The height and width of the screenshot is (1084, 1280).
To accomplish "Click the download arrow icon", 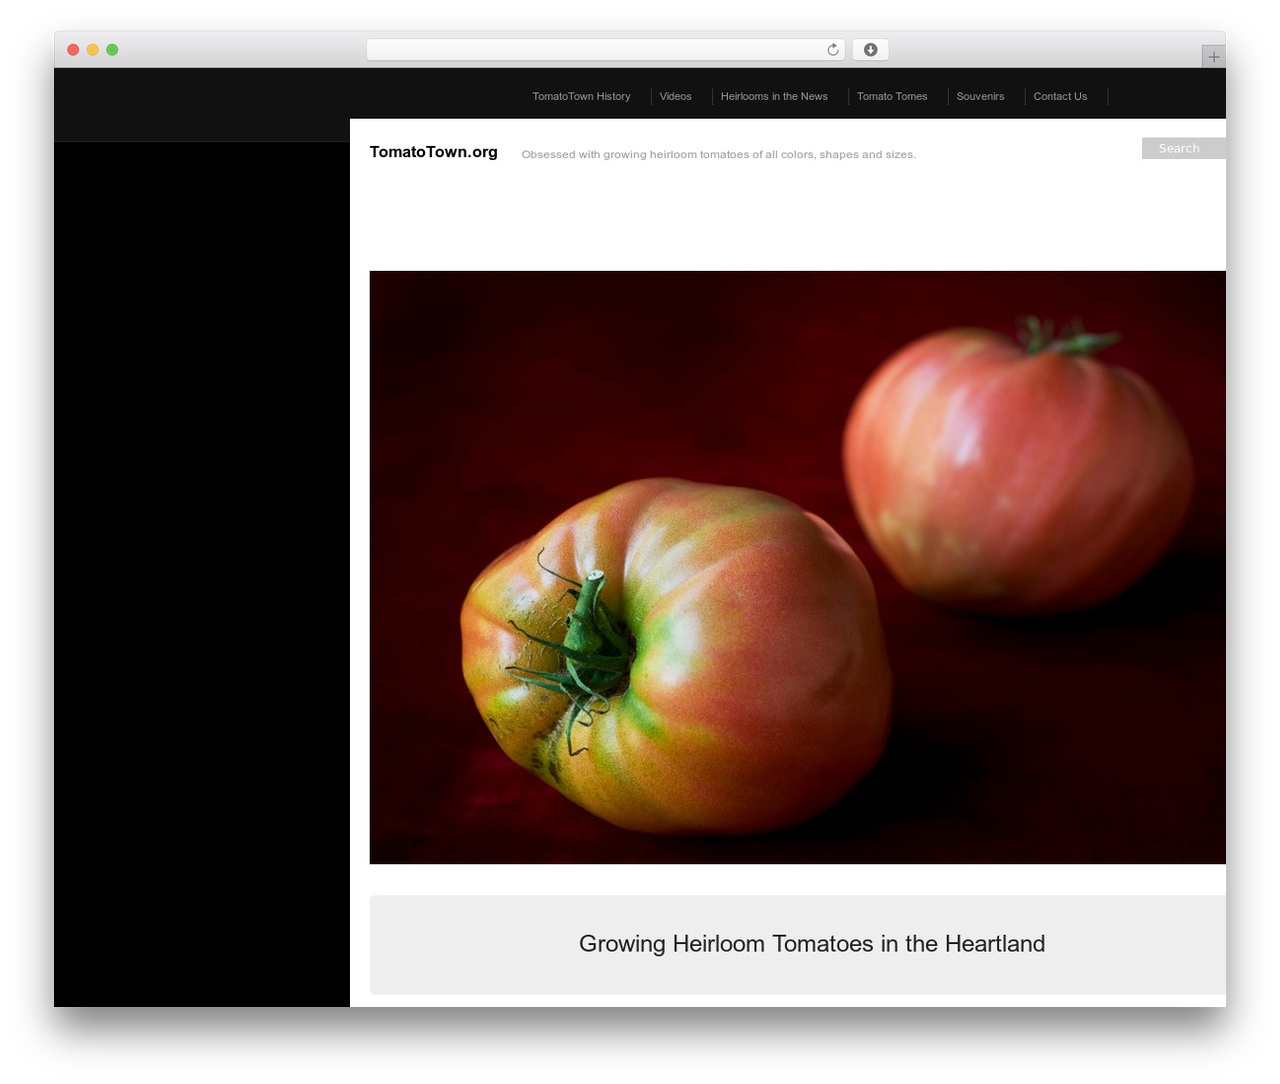I will pos(870,50).
